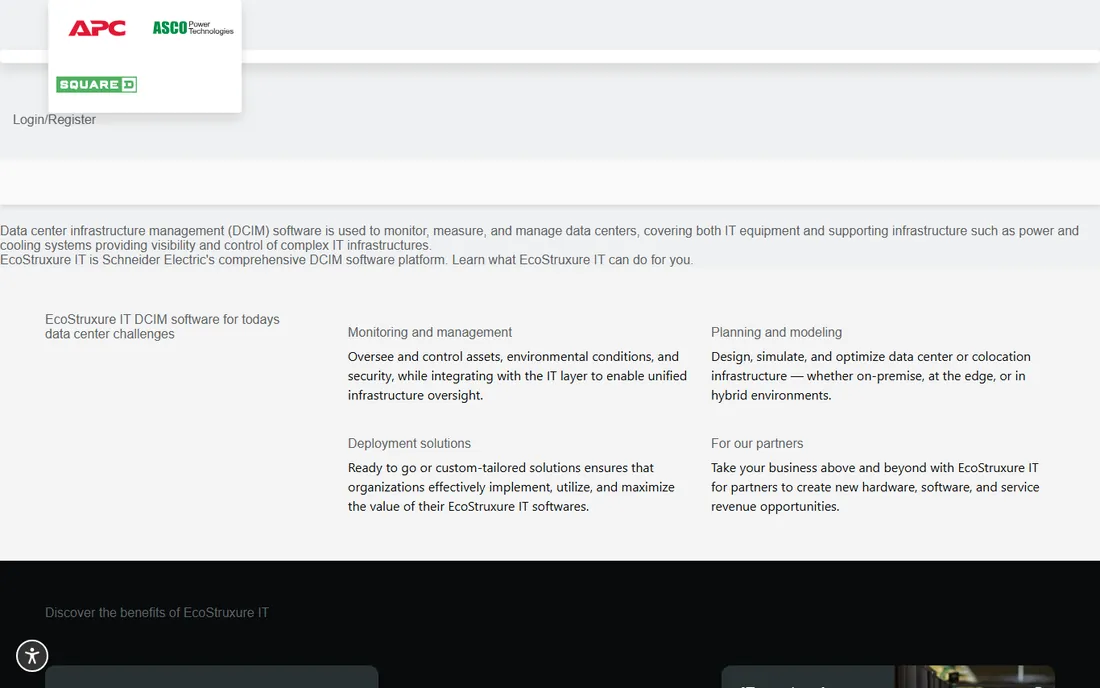Click the Take your business above paragraph
The image size is (1100, 688).
875,487
